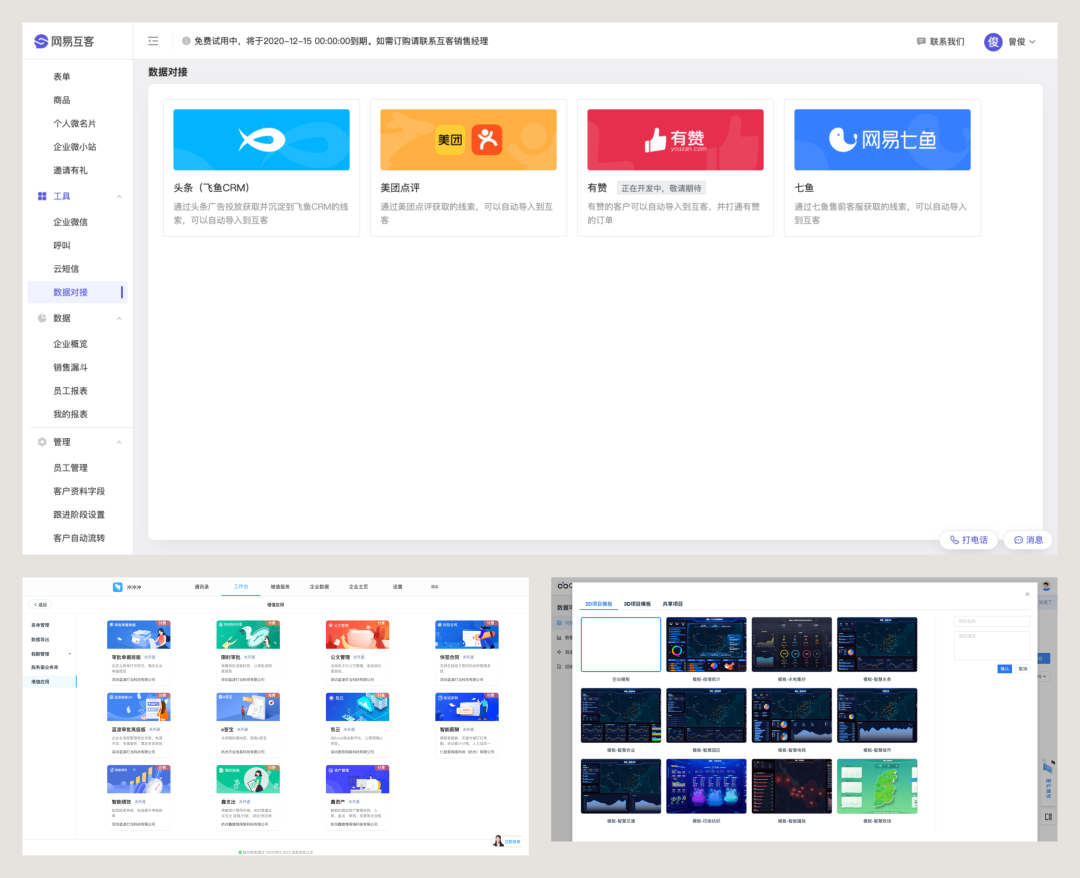
Task: Open 个人微名片 in the sidebar
Action: pos(74,123)
